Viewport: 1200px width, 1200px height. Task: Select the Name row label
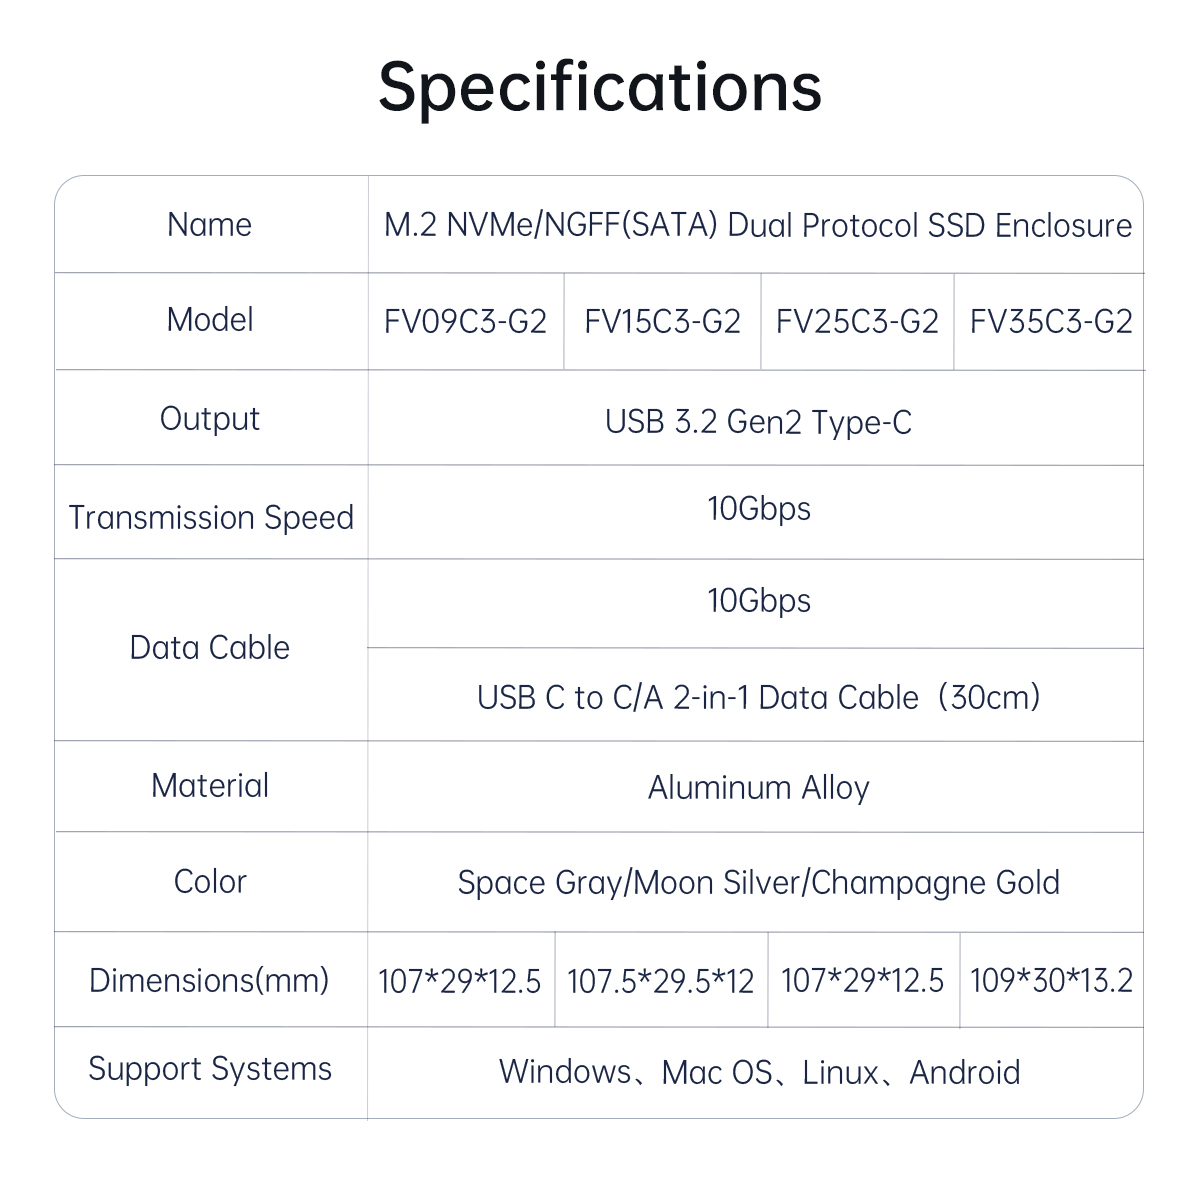click(210, 225)
